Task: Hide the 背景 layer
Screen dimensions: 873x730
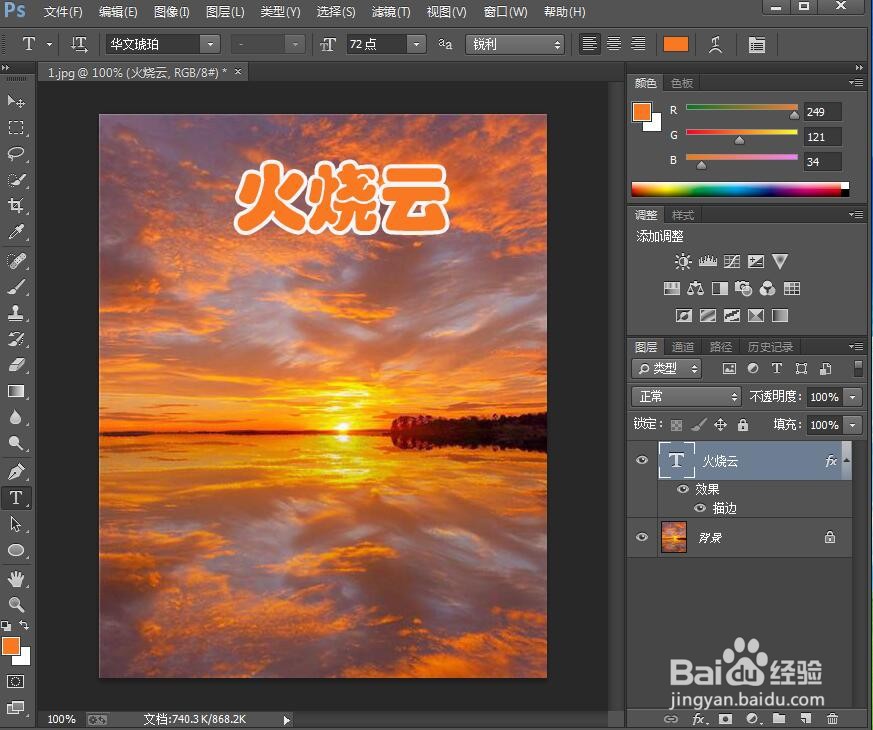Action: click(x=642, y=537)
